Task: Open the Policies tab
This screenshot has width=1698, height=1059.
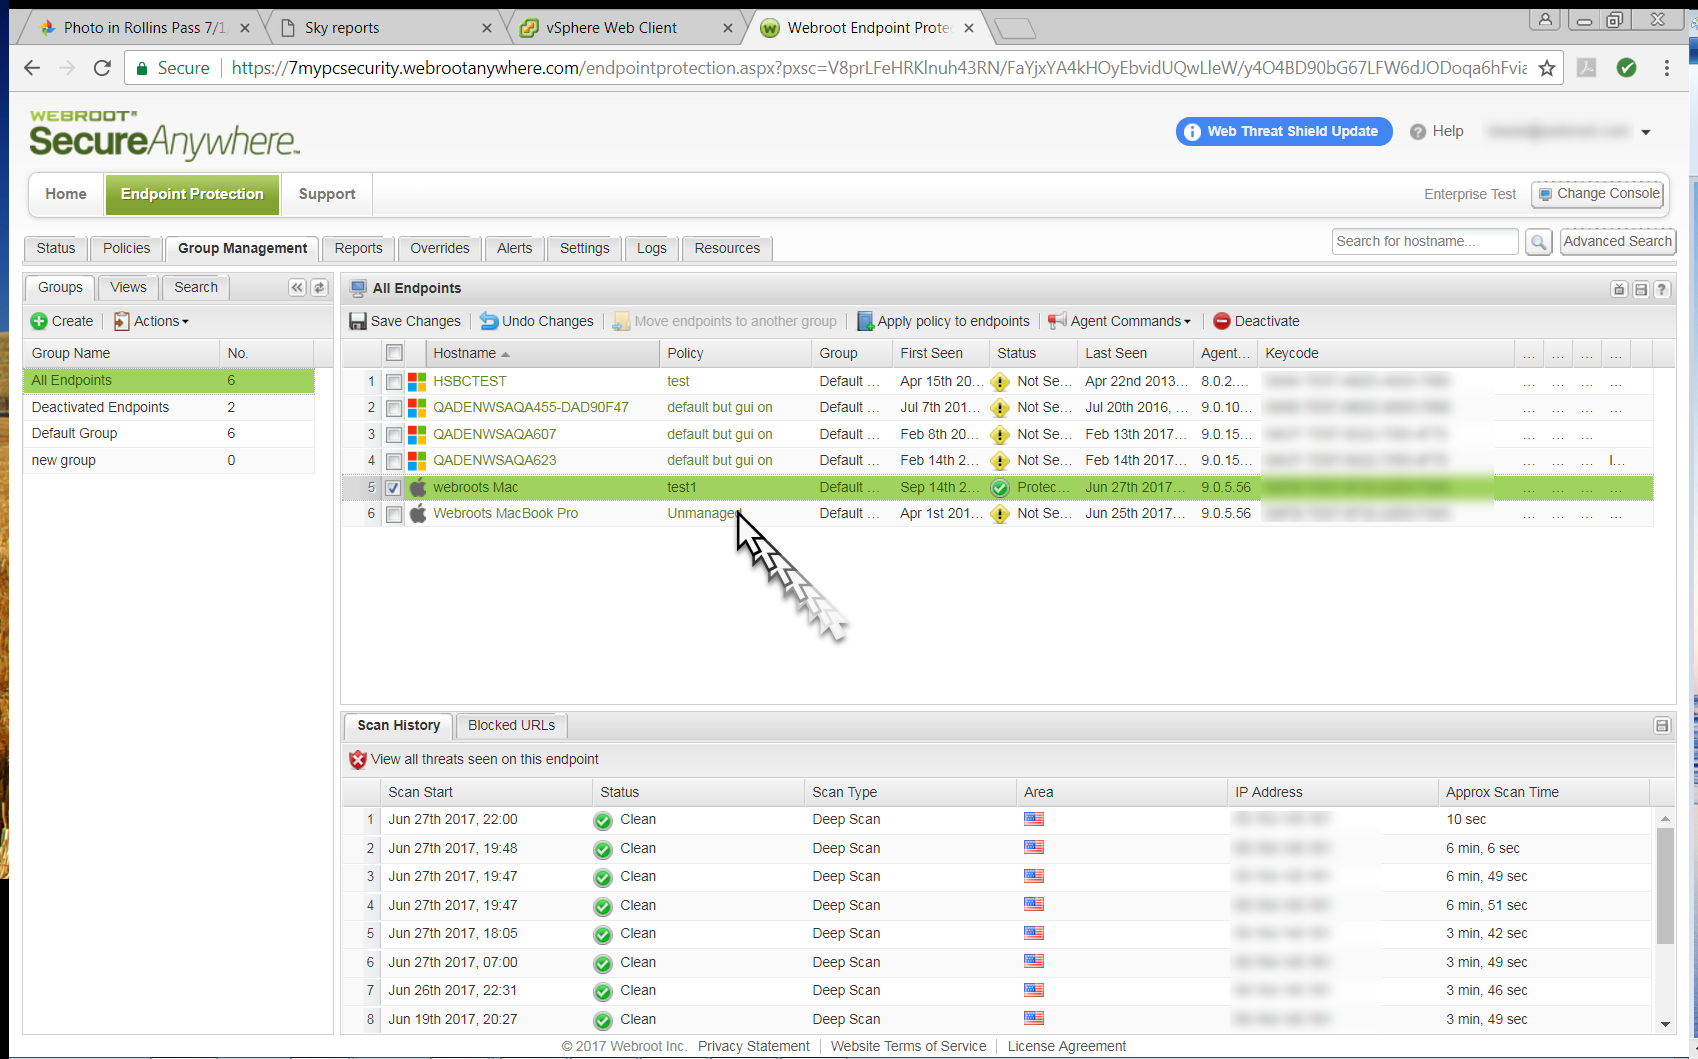Action: pos(126,248)
